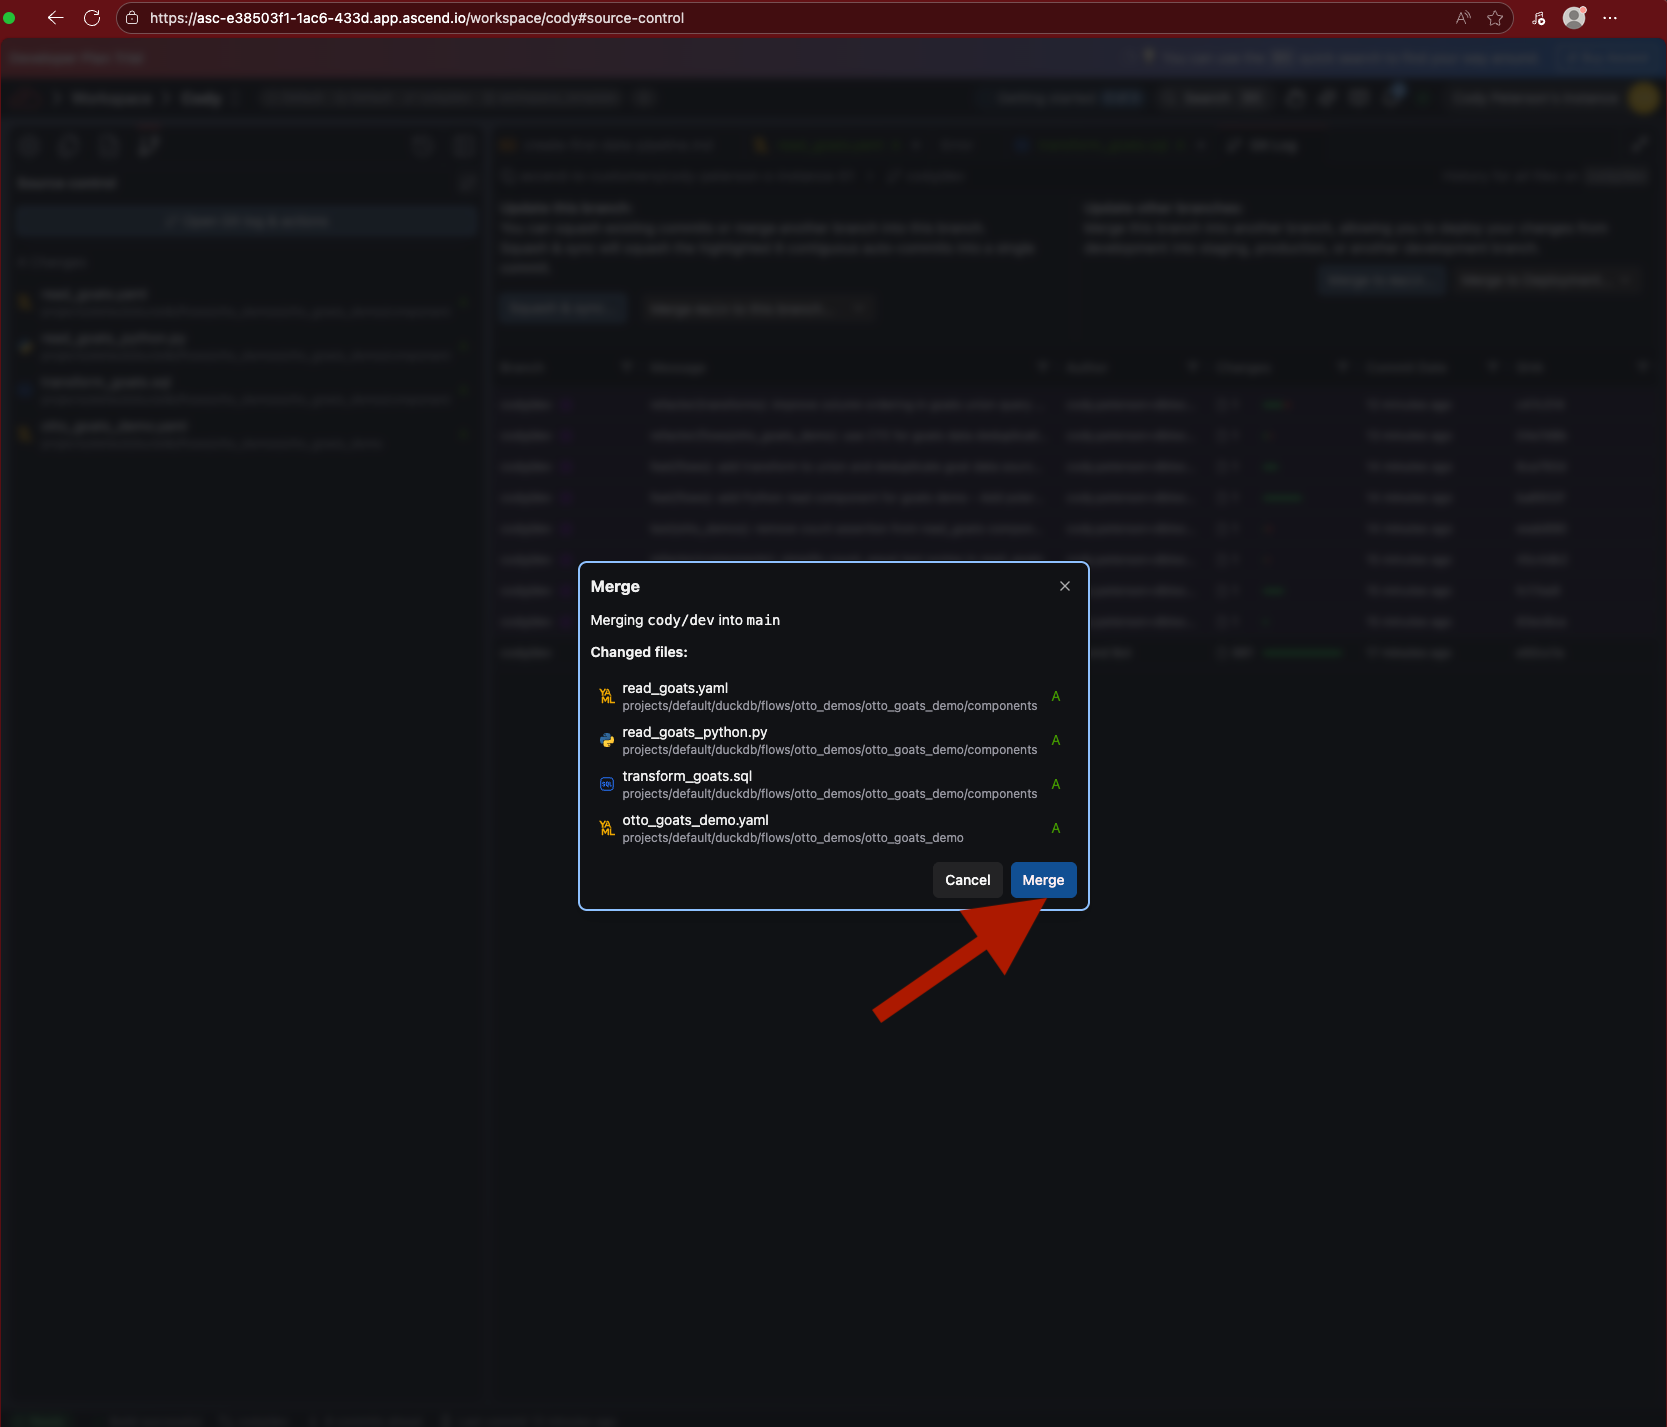This screenshot has width=1667, height=1427.
Task: View site information via the lock icon
Action: pos(132,18)
